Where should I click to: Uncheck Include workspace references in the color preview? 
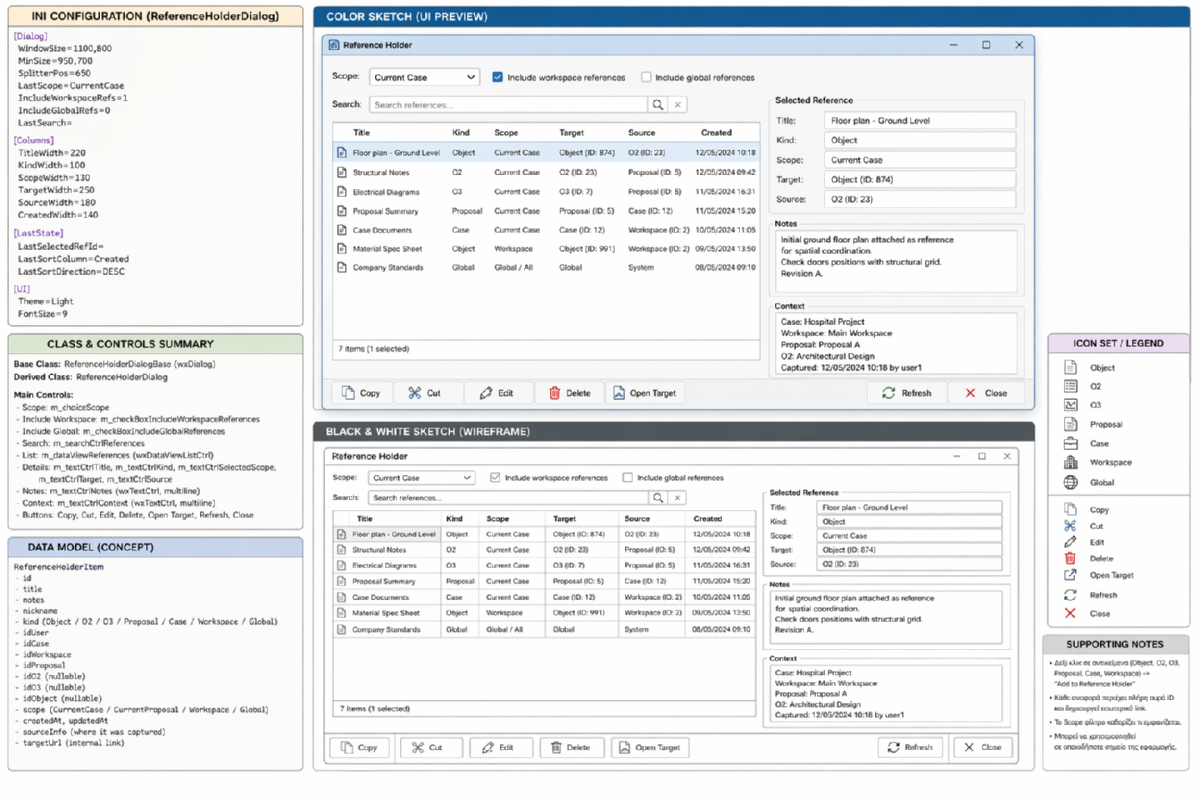point(498,77)
